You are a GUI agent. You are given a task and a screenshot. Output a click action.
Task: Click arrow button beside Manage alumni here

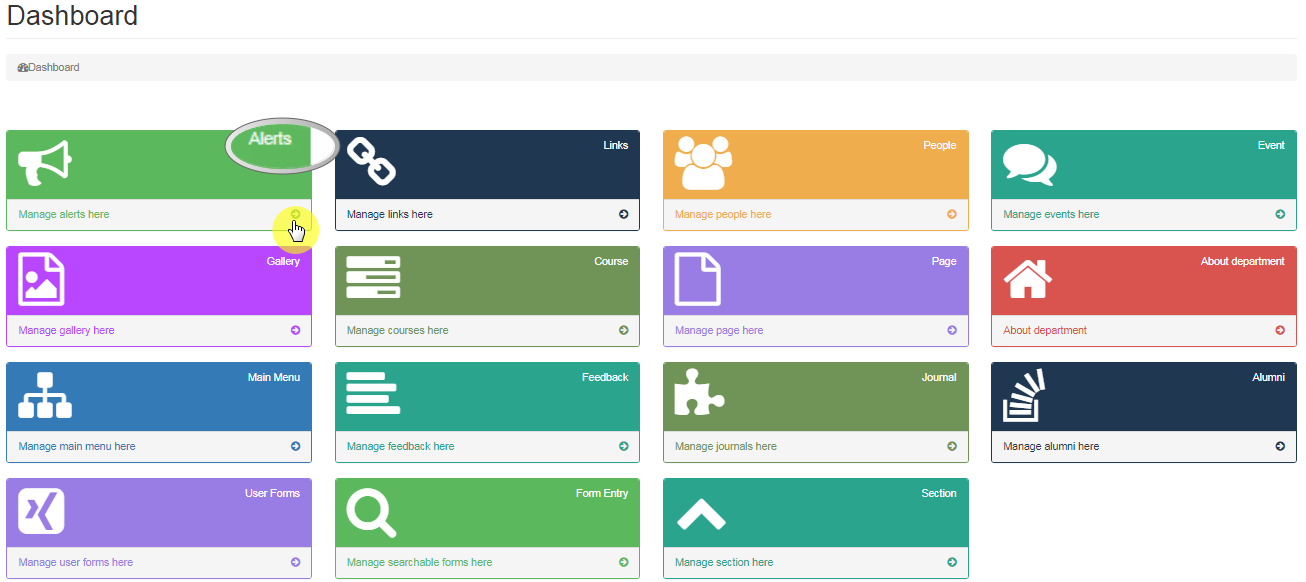[x=1280, y=446]
